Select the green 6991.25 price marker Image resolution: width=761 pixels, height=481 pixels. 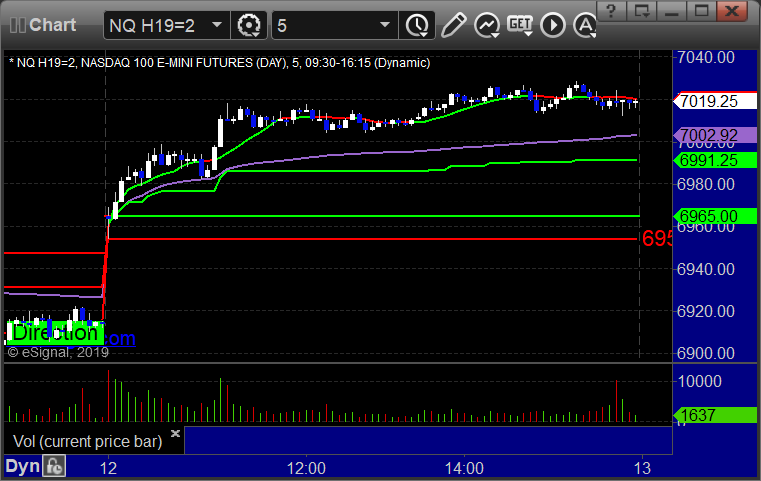(714, 160)
